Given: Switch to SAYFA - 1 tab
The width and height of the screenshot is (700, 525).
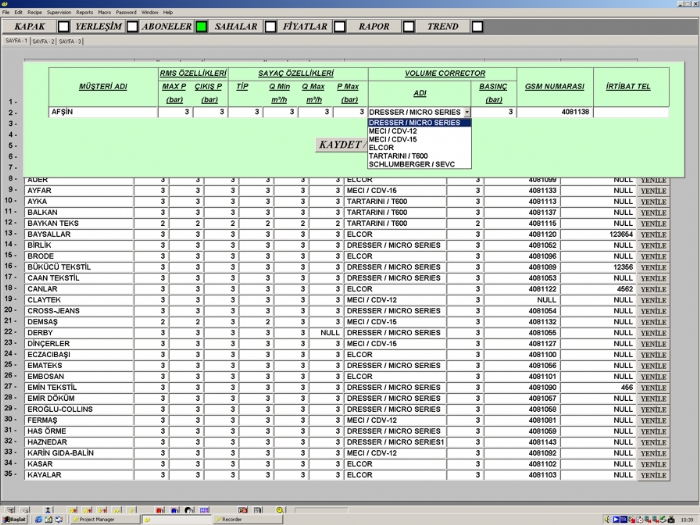Looking at the screenshot, I should click(17, 41).
